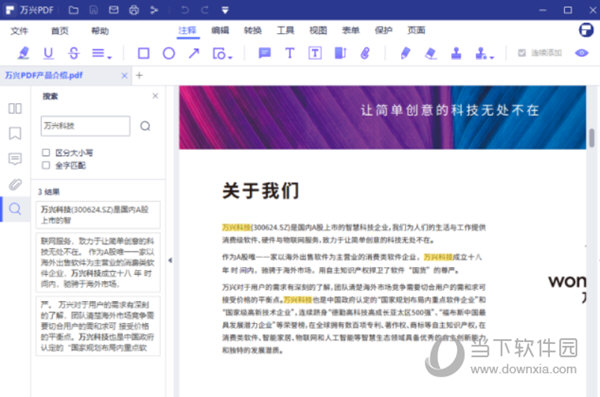Open the 帮助 menu
600x397 pixels.
[100, 31]
